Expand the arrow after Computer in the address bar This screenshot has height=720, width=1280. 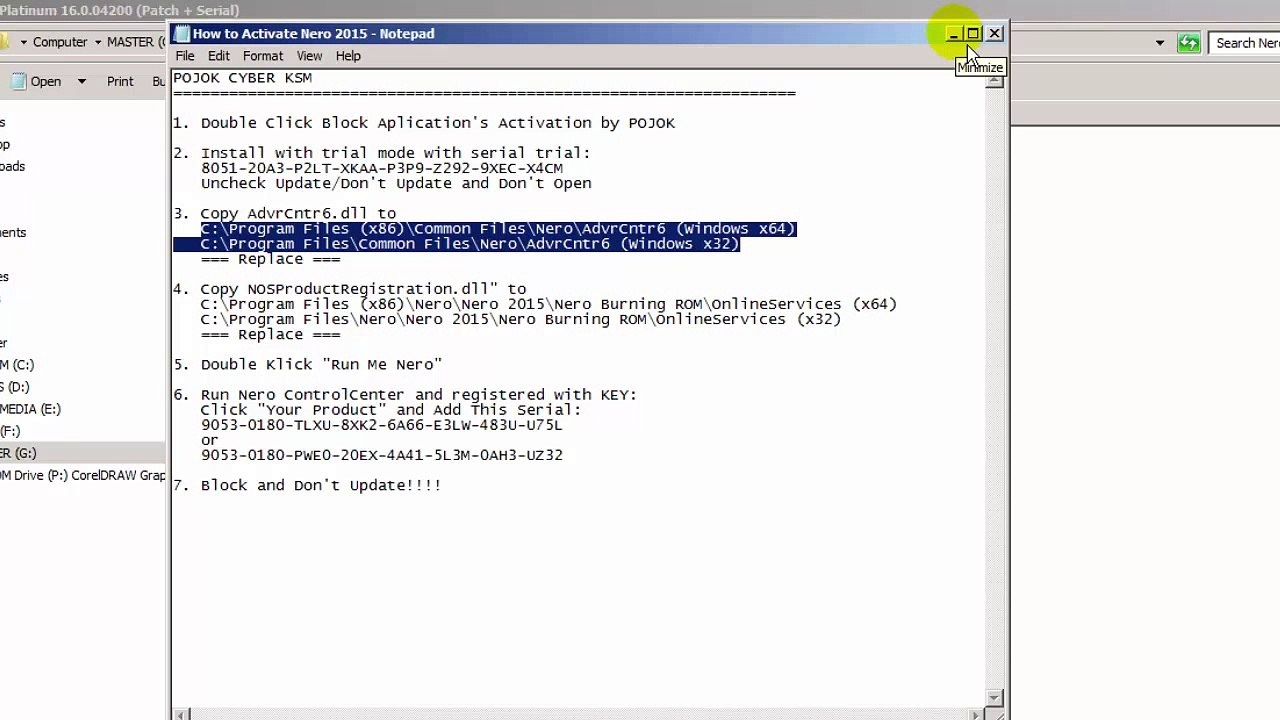pyautogui.click(x=97, y=42)
